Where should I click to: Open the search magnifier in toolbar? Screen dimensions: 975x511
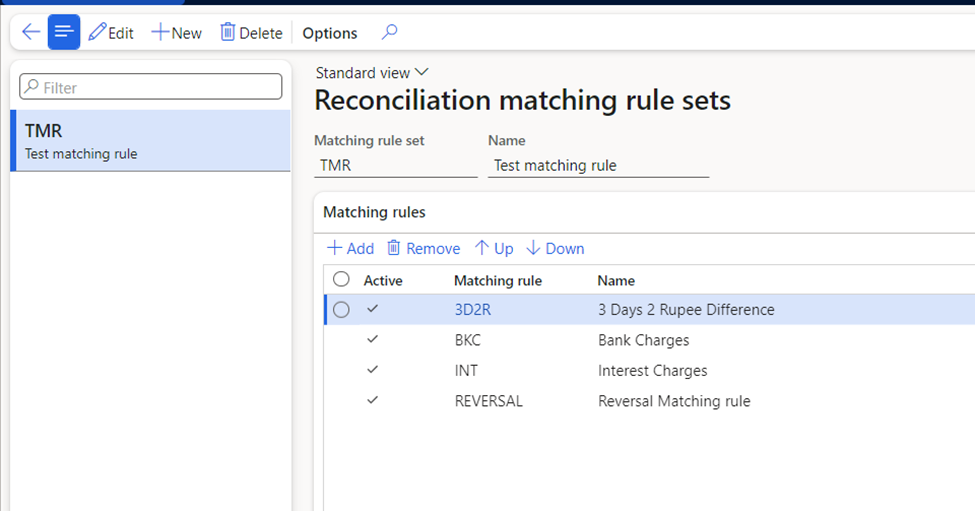[x=389, y=32]
